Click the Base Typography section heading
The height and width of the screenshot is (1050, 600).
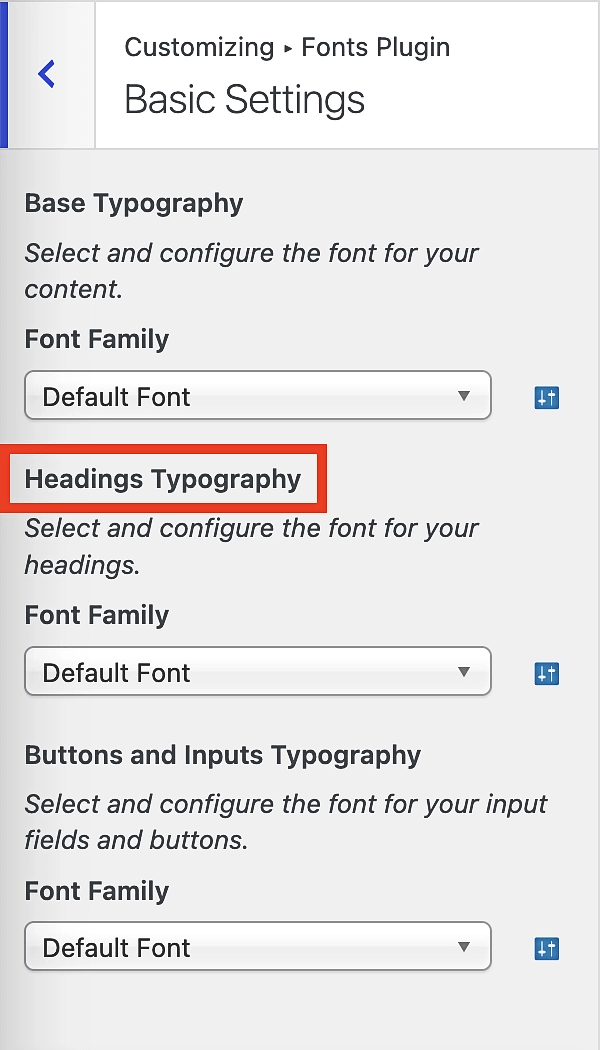click(134, 203)
